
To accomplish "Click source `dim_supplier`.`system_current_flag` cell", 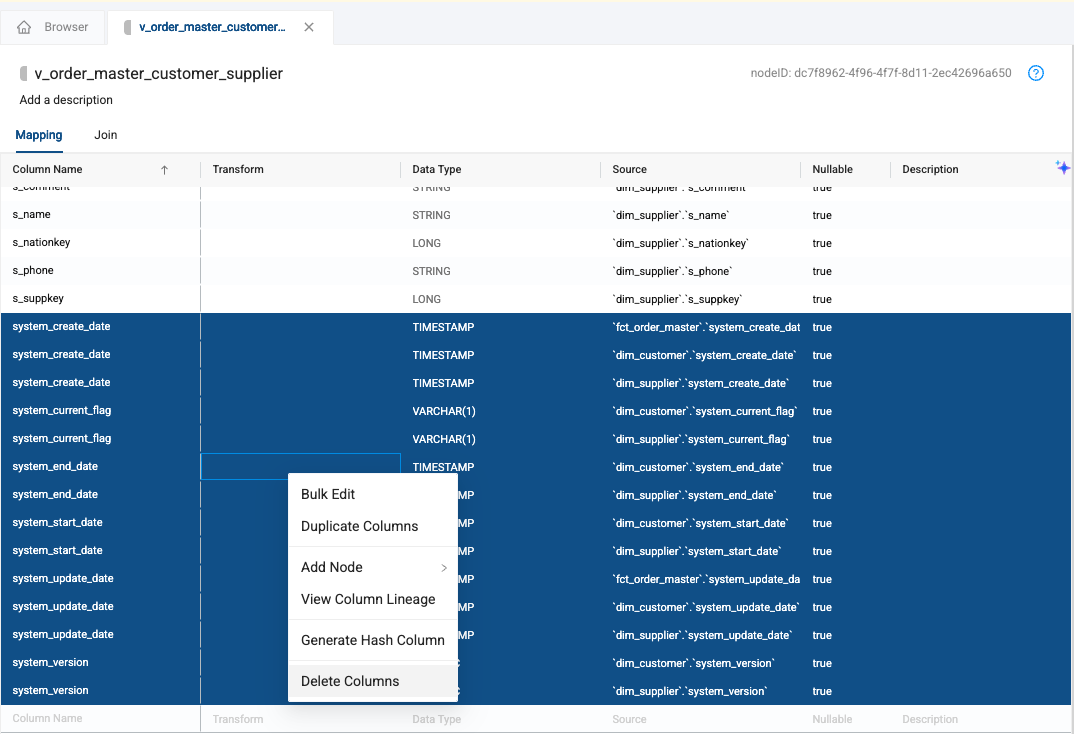I will tap(701, 440).
